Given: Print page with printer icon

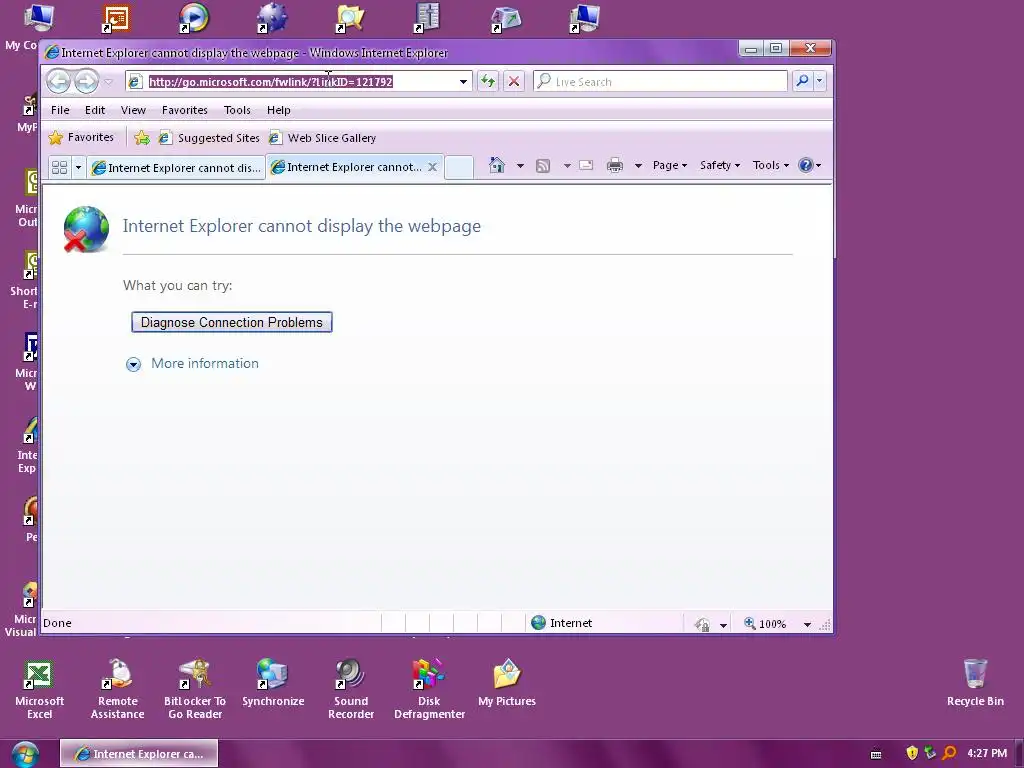Looking at the screenshot, I should (615, 165).
